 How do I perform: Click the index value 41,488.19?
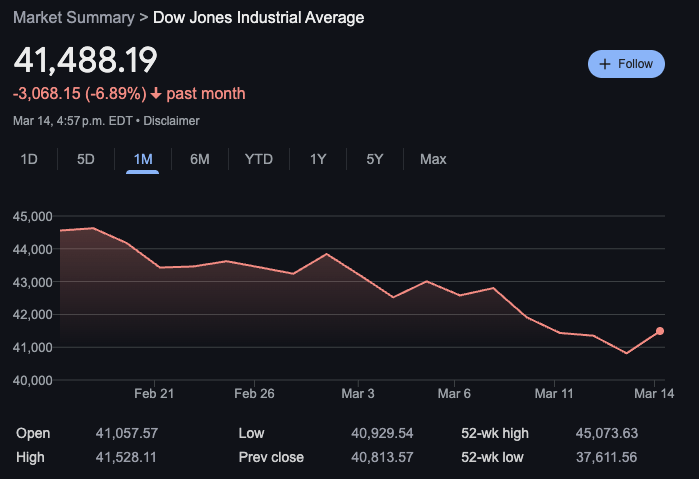[x=85, y=59]
